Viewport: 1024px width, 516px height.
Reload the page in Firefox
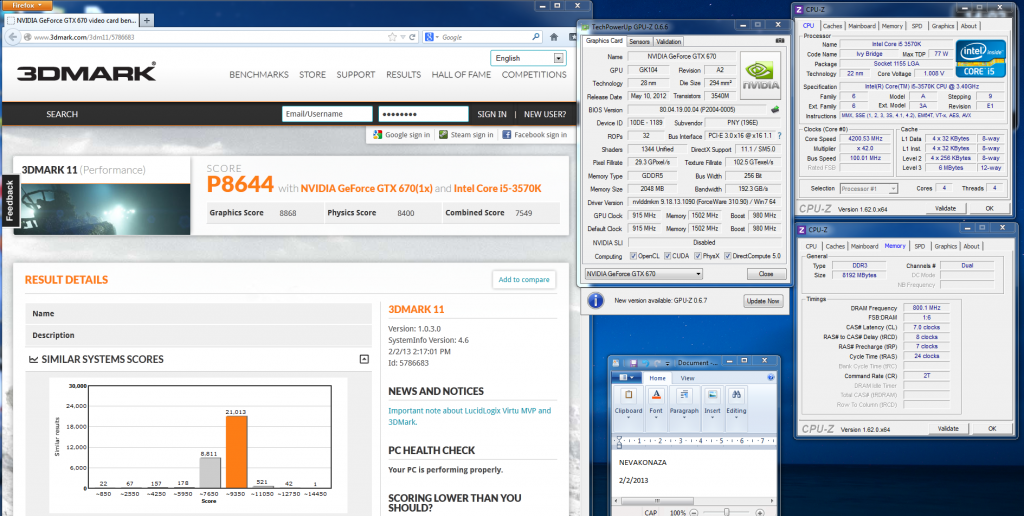tap(413, 37)
